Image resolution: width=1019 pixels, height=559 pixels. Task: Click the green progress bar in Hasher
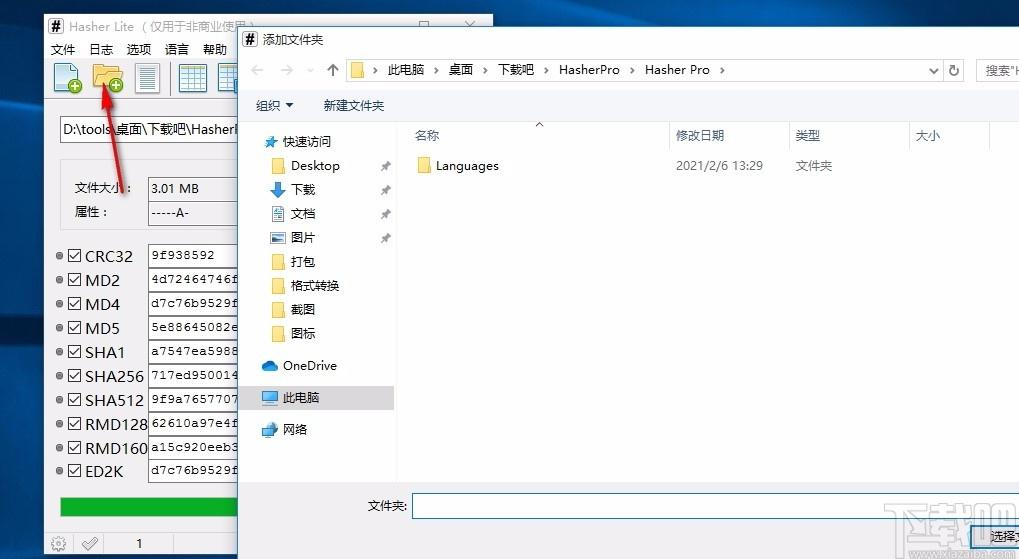pyautogui.click(x=149, y=507)
